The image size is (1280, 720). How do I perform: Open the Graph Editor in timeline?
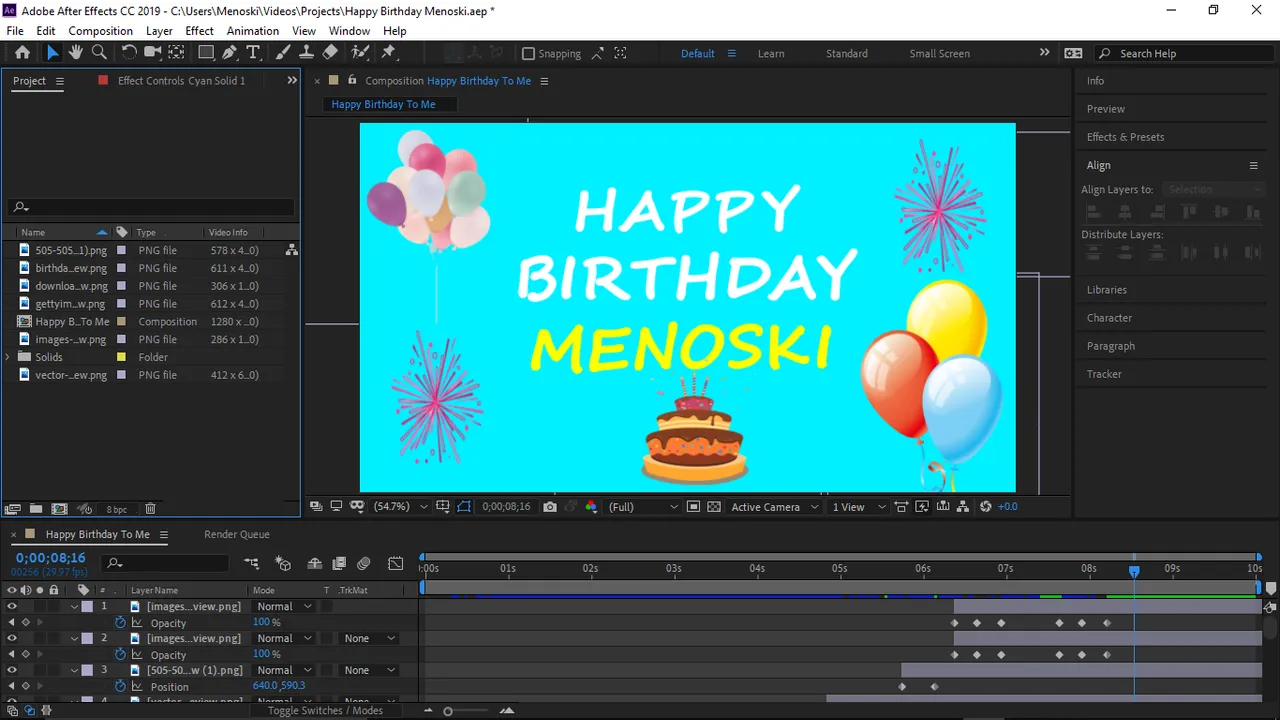(396, 564)
